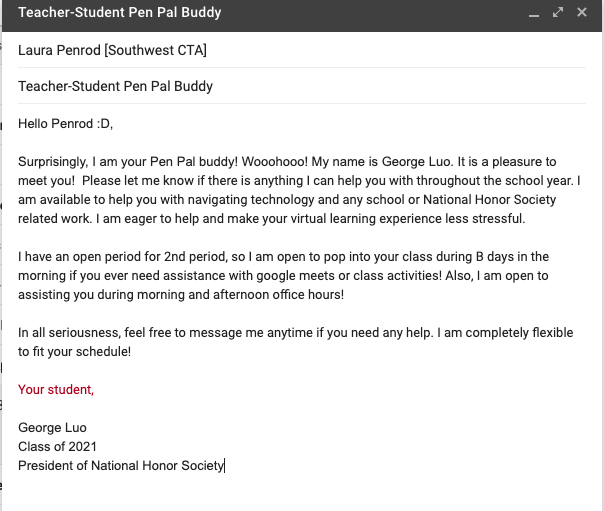
Task: Click the subject line field
Action: coord(115,86)
